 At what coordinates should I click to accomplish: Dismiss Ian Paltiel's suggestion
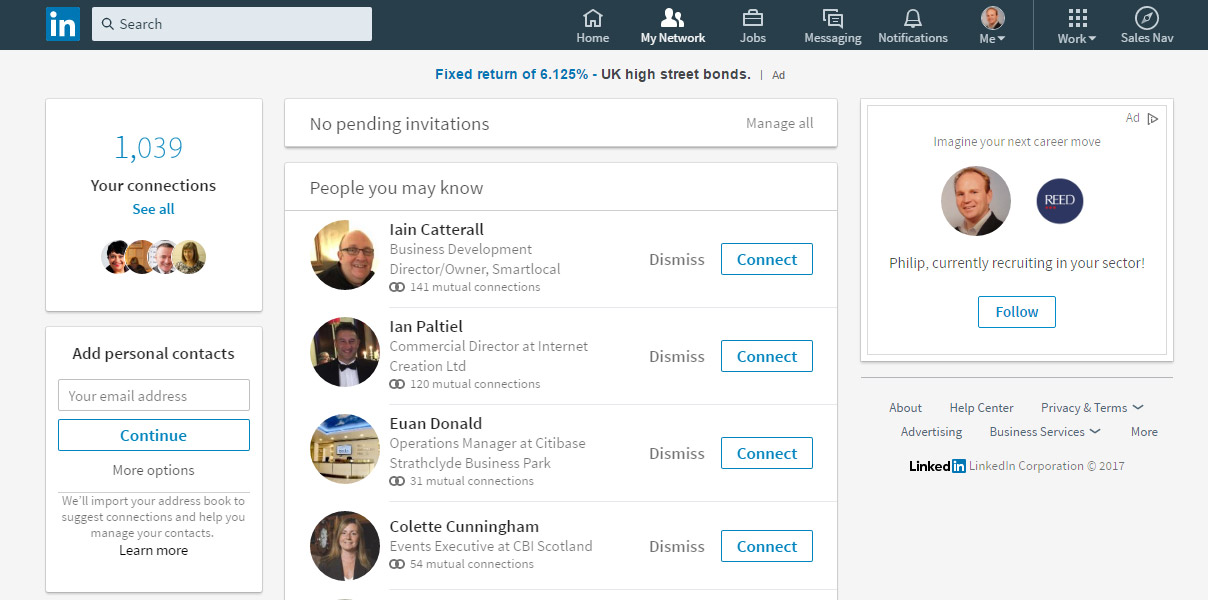[x=676, y=356]
